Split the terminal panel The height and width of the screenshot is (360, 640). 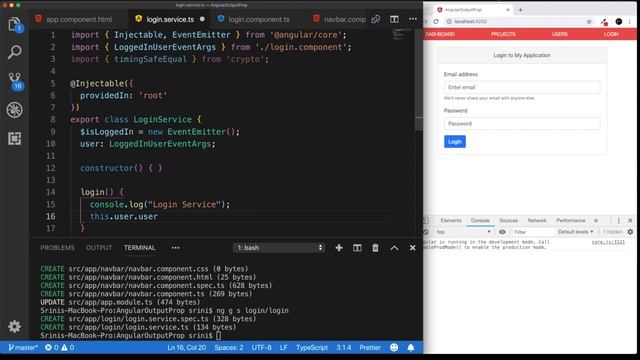[x=357, y=248]
